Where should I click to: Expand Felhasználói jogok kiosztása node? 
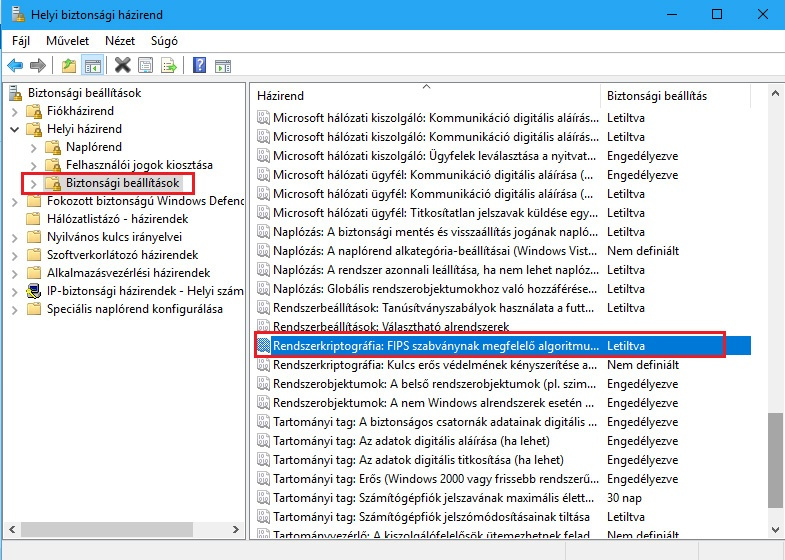[x=34, y=165]
